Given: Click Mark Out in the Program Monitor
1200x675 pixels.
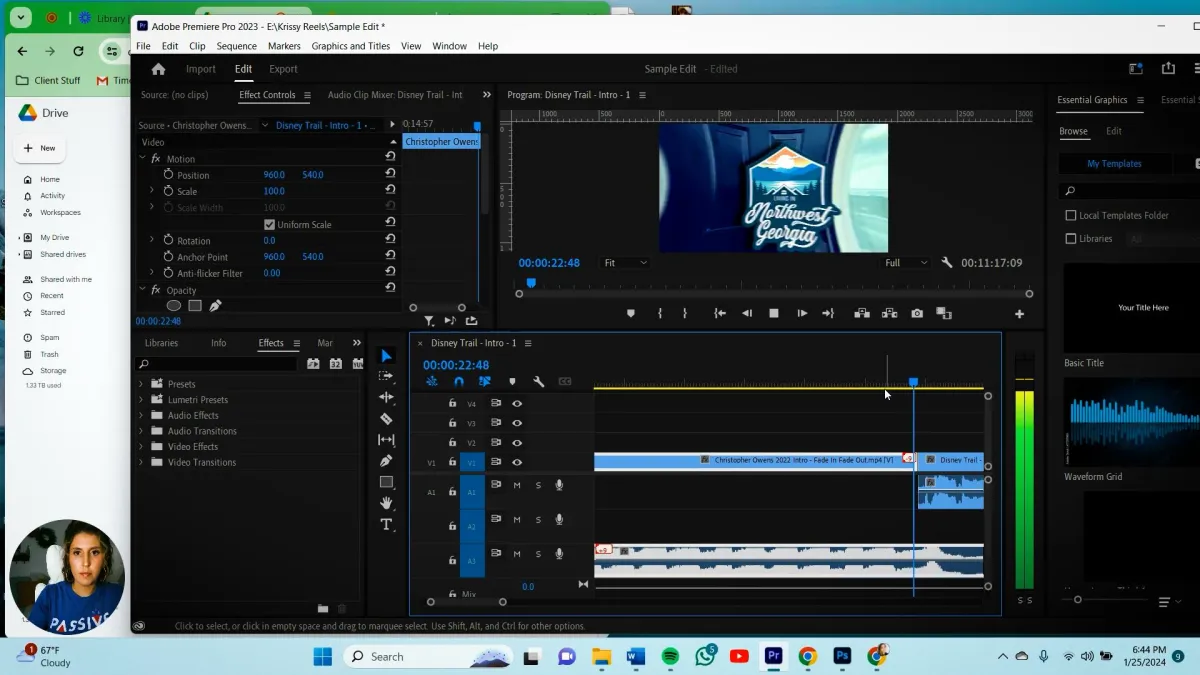Looking at the screenshot, I should pyautogui.click(x=685, y=313).
